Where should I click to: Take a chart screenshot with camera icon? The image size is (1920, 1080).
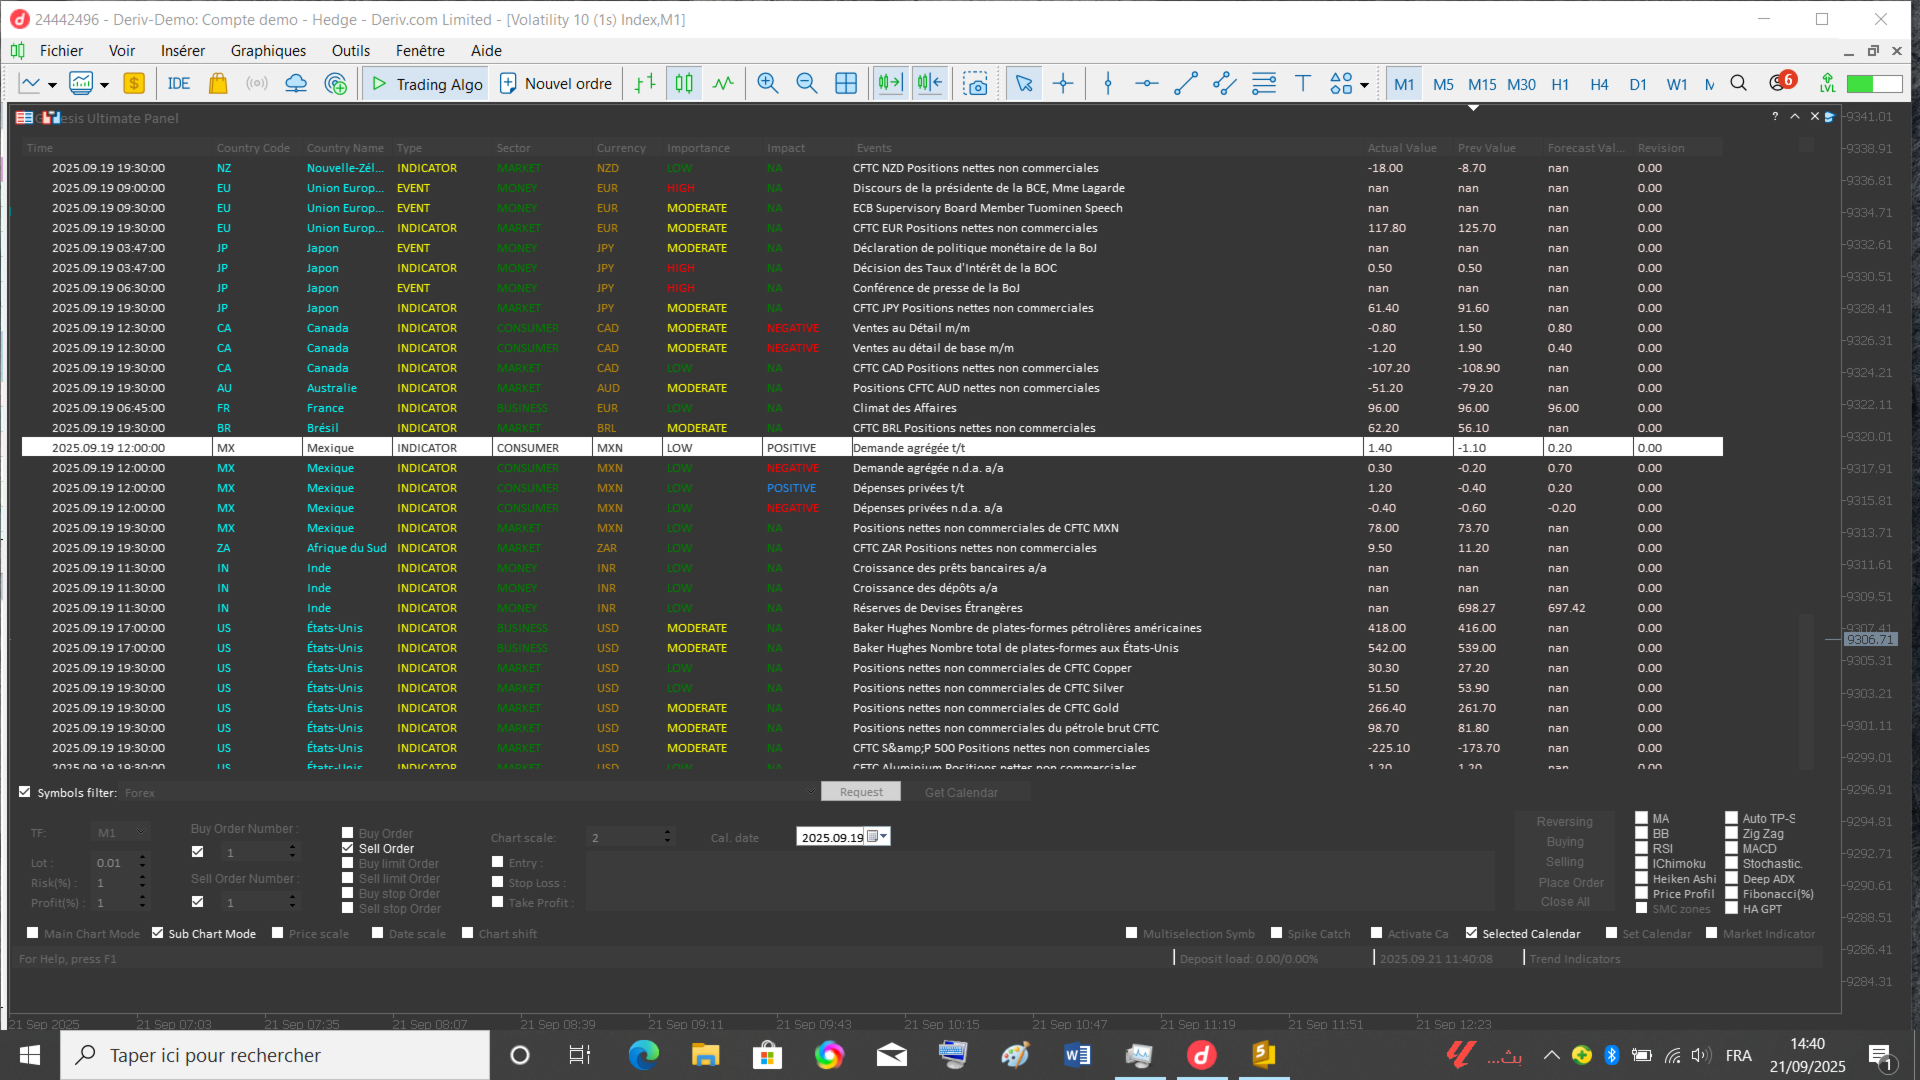click(976, 84)
